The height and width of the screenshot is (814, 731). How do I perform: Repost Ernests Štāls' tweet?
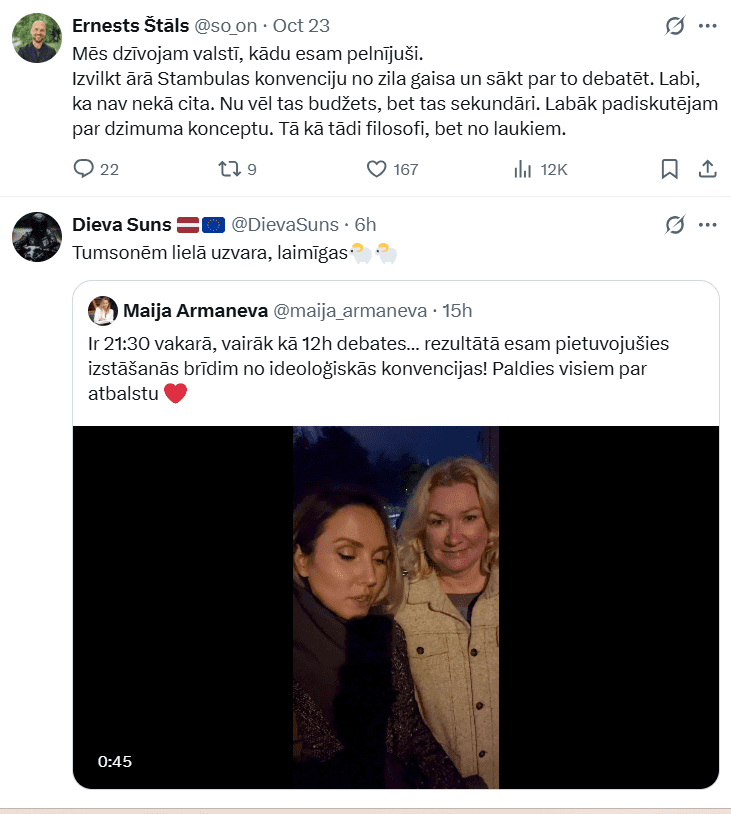[x=229, y=169]
